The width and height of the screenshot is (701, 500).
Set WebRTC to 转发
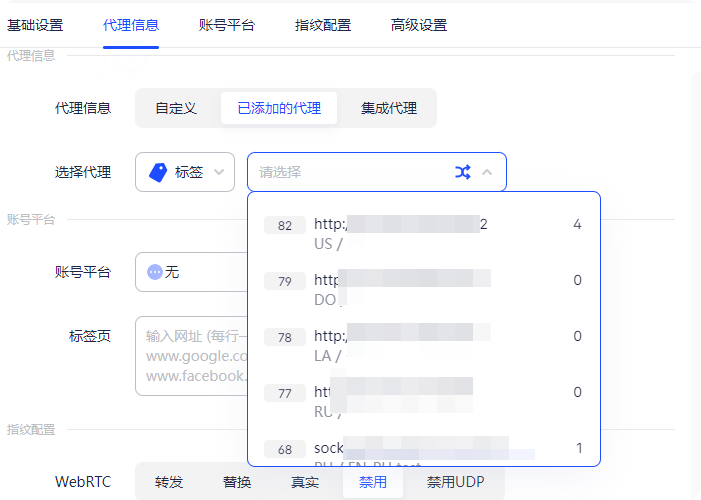coord(169,482)
